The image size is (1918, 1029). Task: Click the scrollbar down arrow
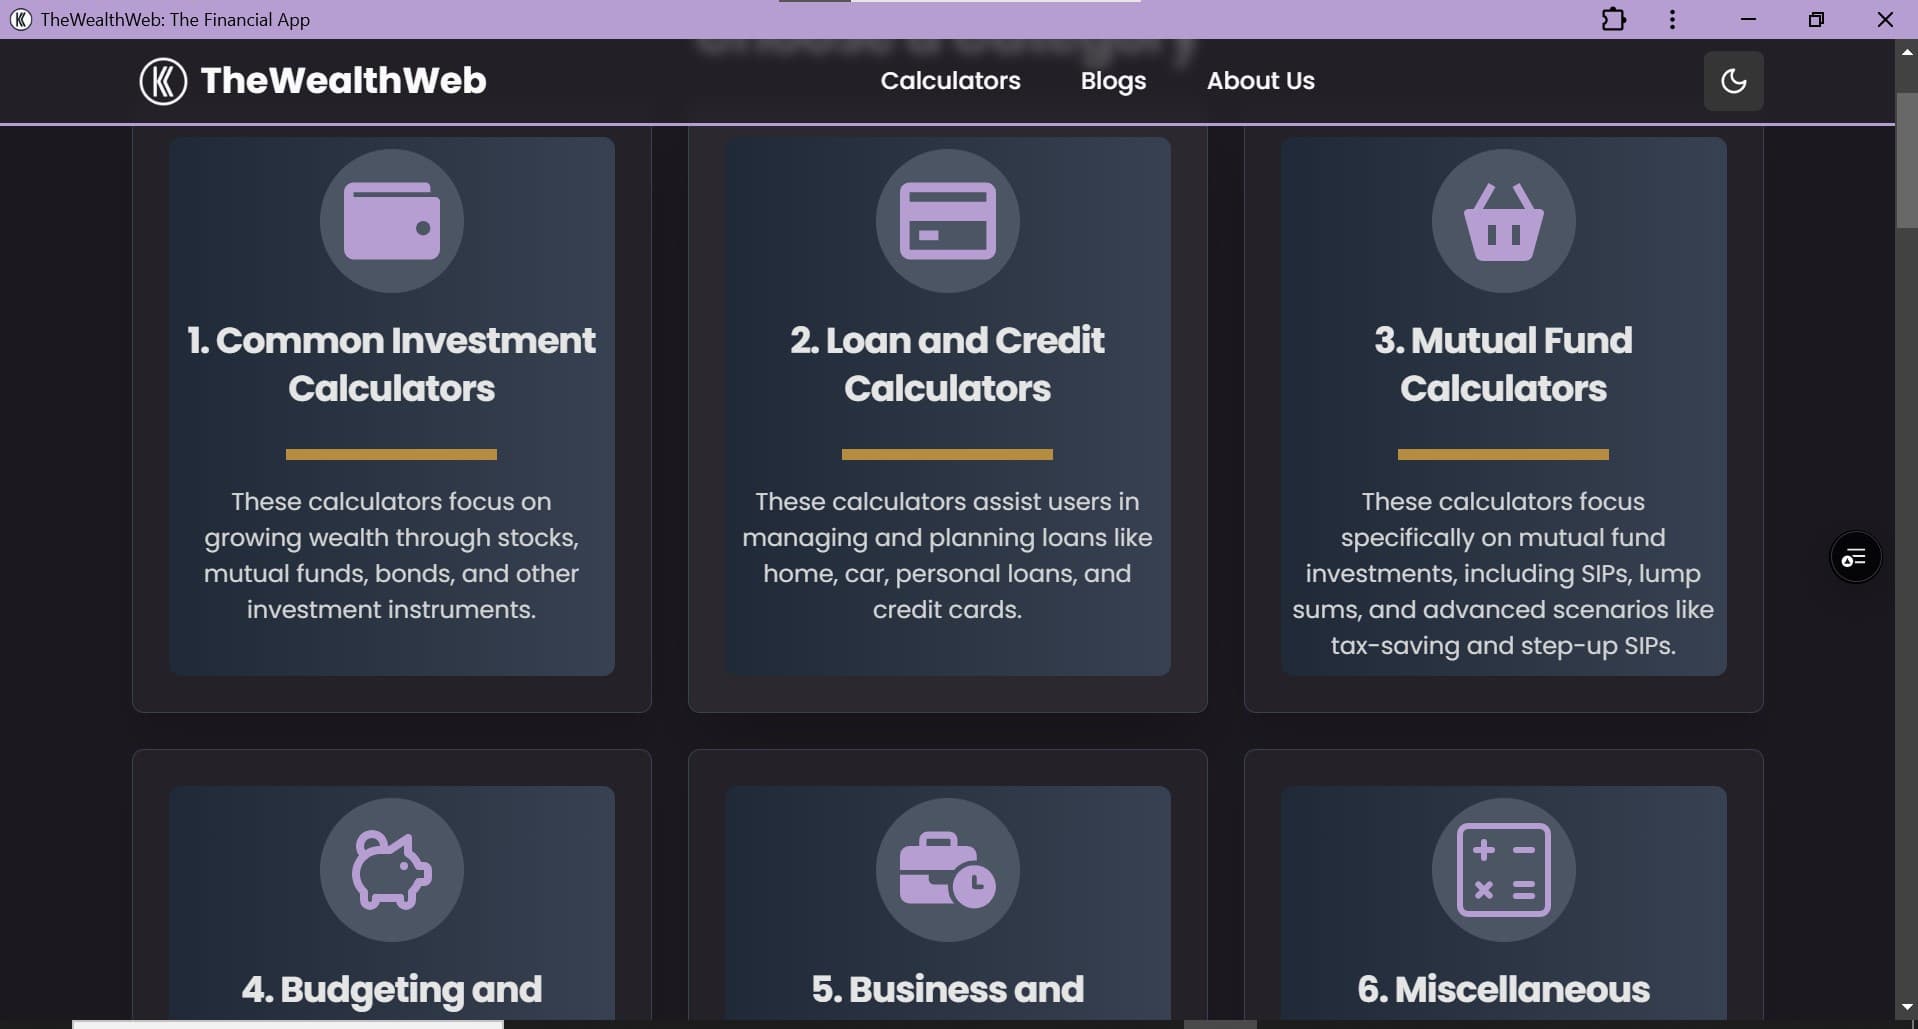(x=1906, y=1007)
